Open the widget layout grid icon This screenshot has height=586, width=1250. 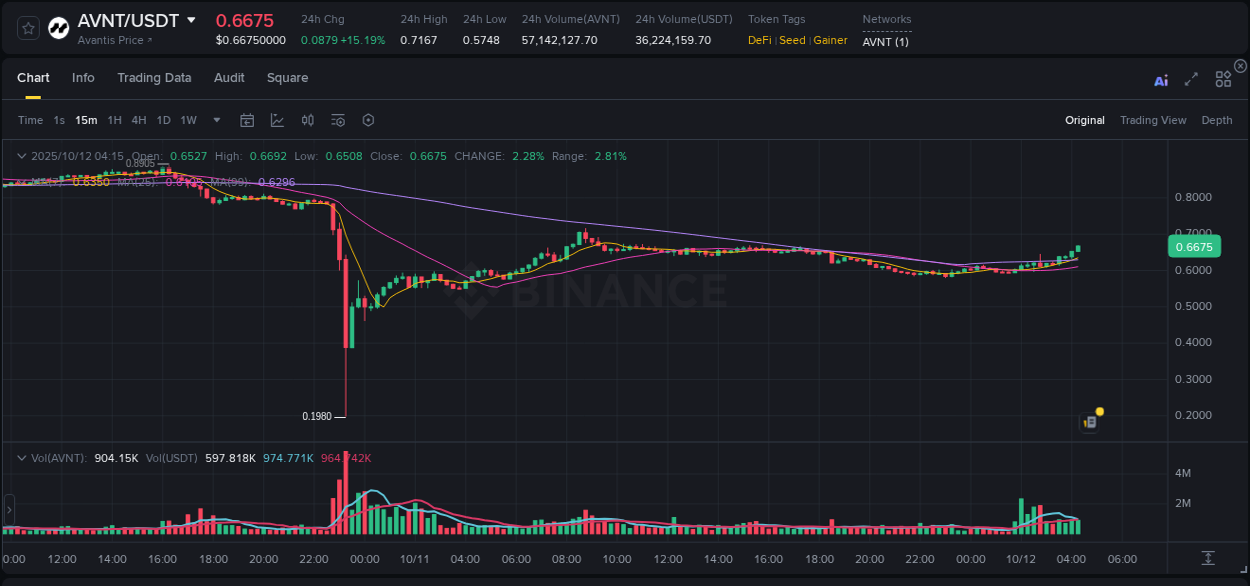tap(1223, 79)
